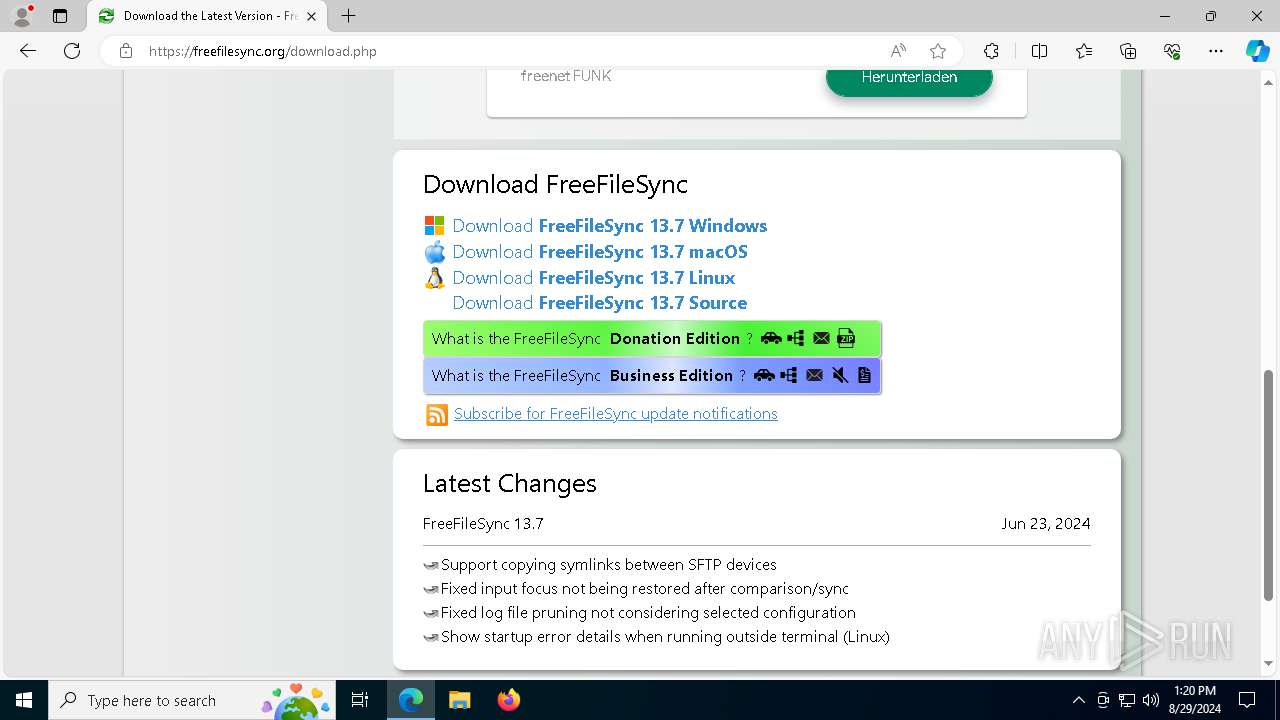Click the orange RSS feed icon
This screenshot has width=1280, height=720.
click(x=437, y=415)
